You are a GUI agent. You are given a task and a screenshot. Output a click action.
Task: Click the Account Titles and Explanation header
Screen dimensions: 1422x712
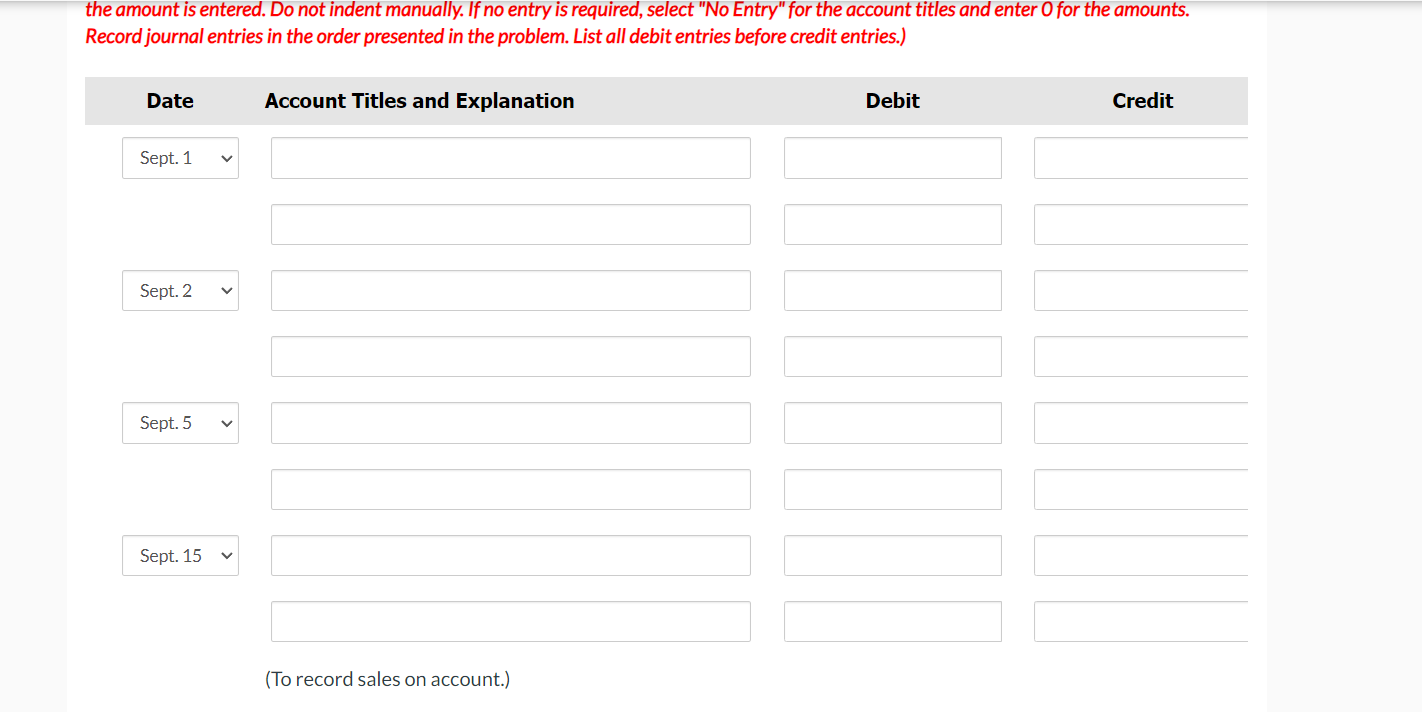click(x=419, y=100)
